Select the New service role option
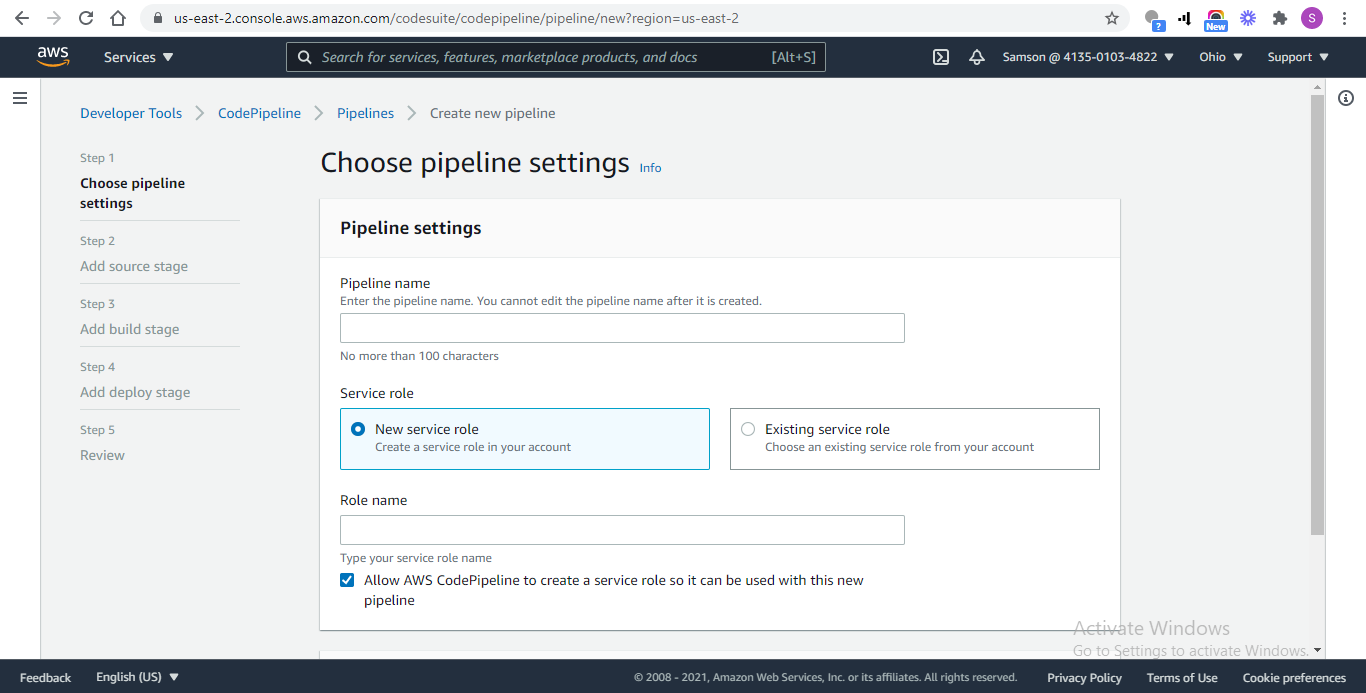1366x693 pixels. [x=358, y=428]
